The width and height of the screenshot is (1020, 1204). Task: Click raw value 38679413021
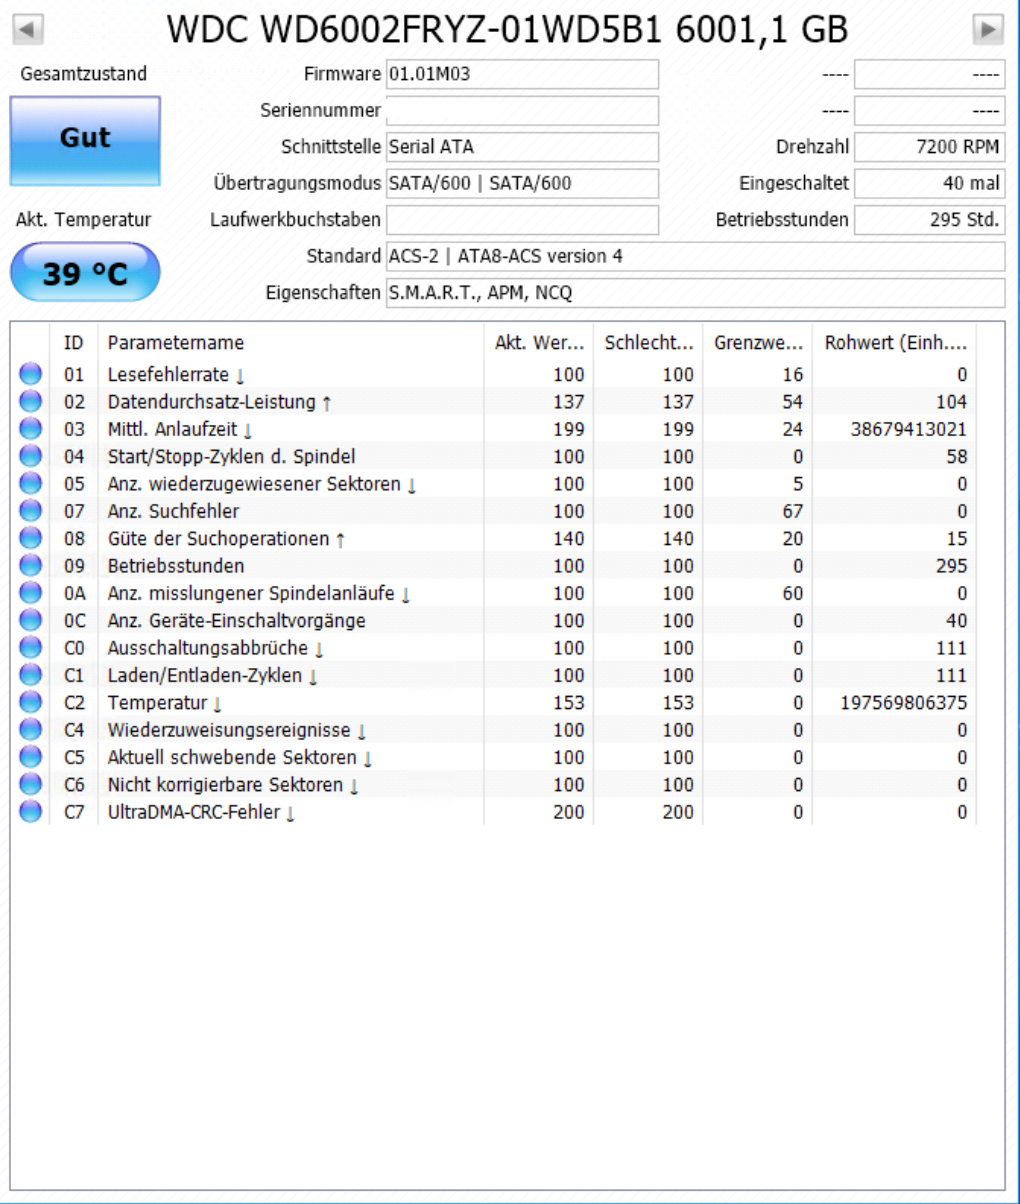[910, 430]
